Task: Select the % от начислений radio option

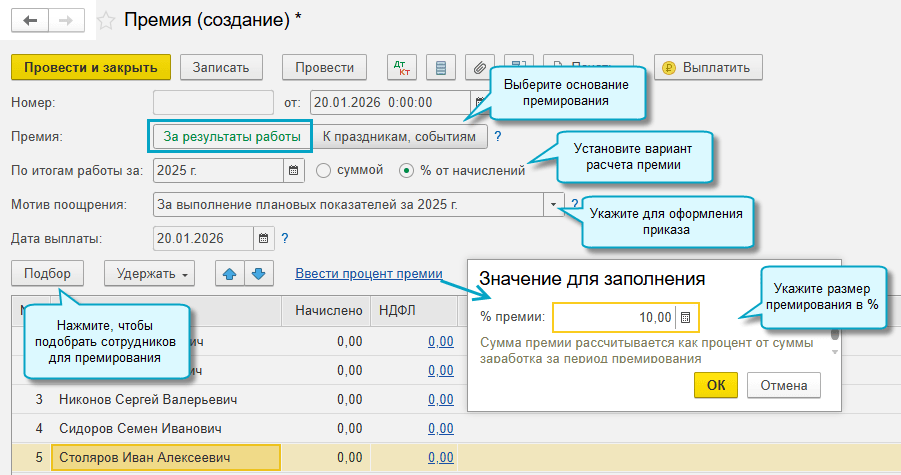Action: pyautogui.click(x=406, y=170)
